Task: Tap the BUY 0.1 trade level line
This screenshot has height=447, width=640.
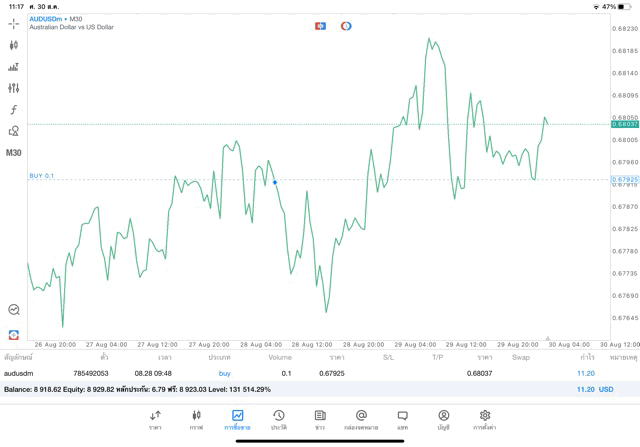Action: point(42,176)
